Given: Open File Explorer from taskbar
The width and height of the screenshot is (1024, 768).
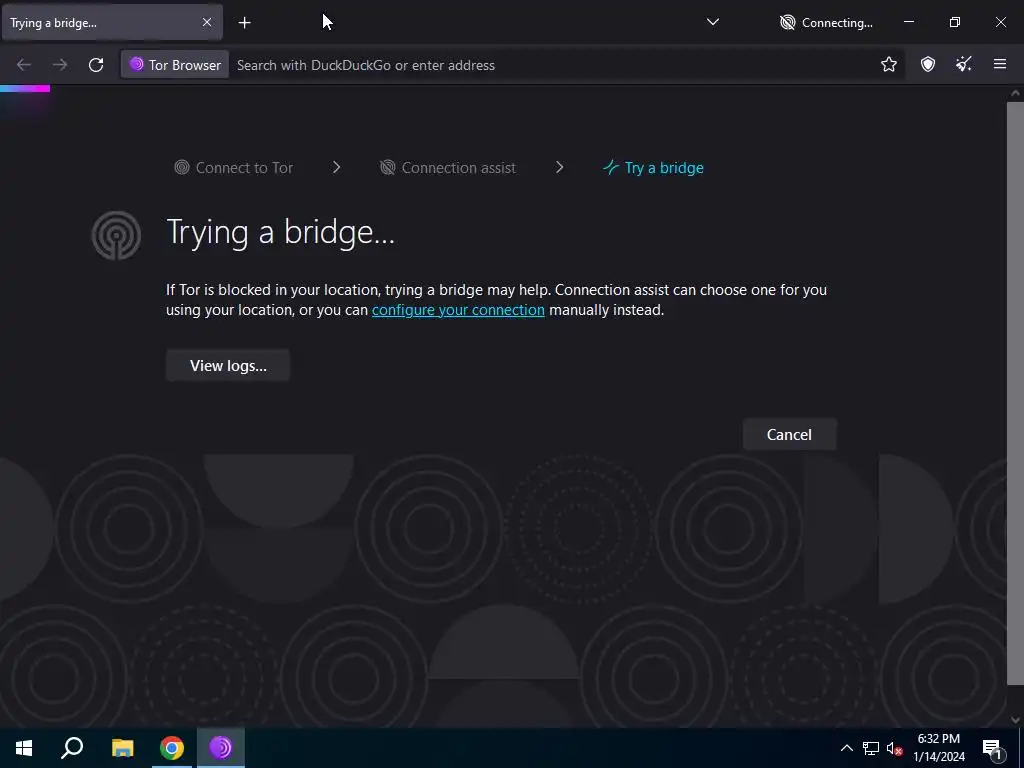Looking at the screenshot, I should click(122, 748).
